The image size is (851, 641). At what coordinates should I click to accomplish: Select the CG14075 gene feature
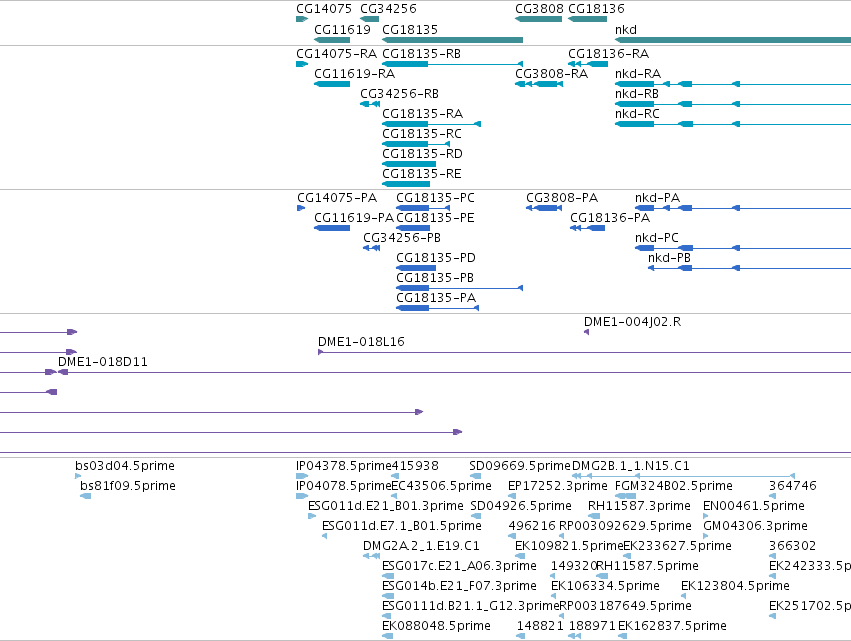click(302, 19)
